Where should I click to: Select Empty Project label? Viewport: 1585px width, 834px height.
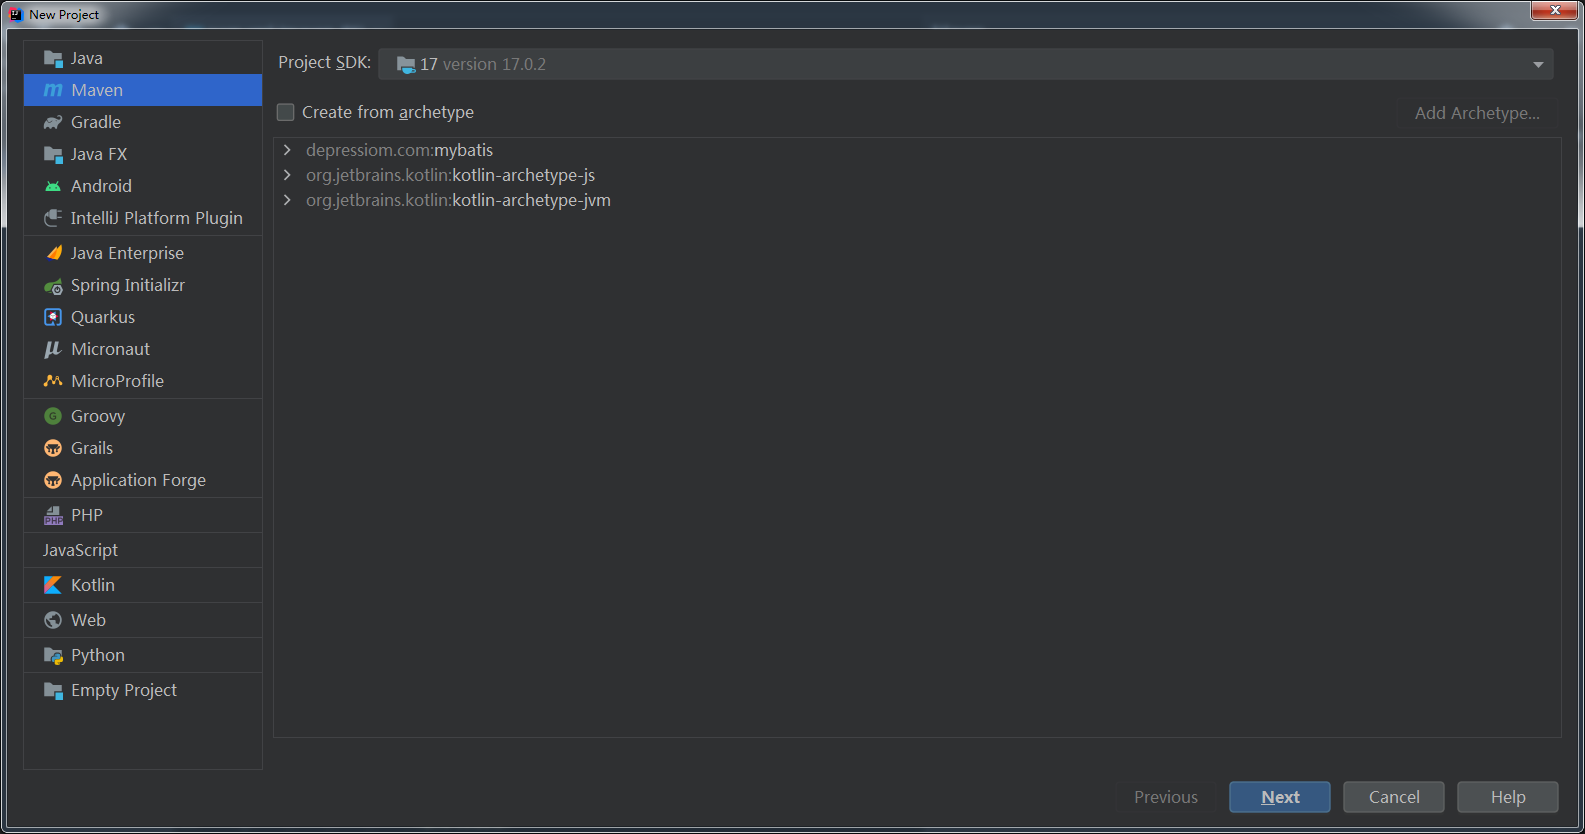click(124, 690)
